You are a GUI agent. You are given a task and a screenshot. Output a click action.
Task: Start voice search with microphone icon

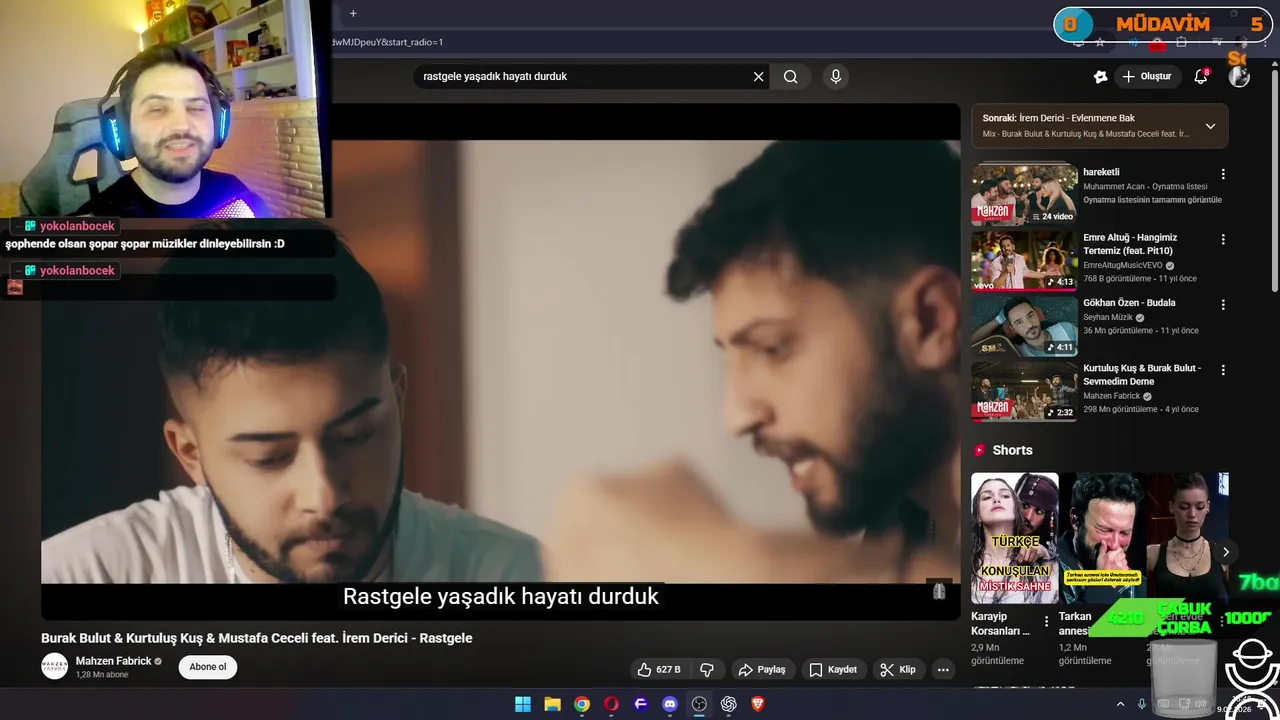coord(836,77)
